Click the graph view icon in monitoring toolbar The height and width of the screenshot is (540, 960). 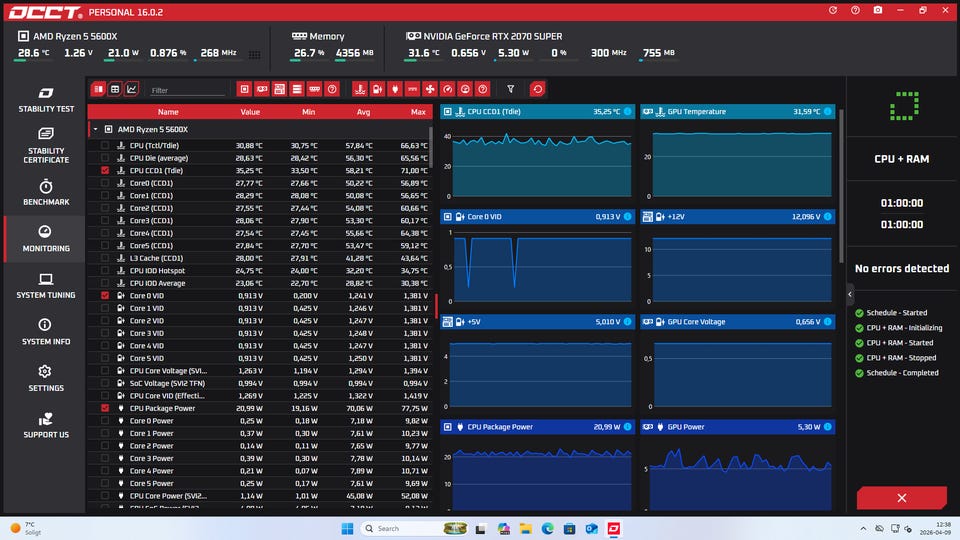[132, 89]
